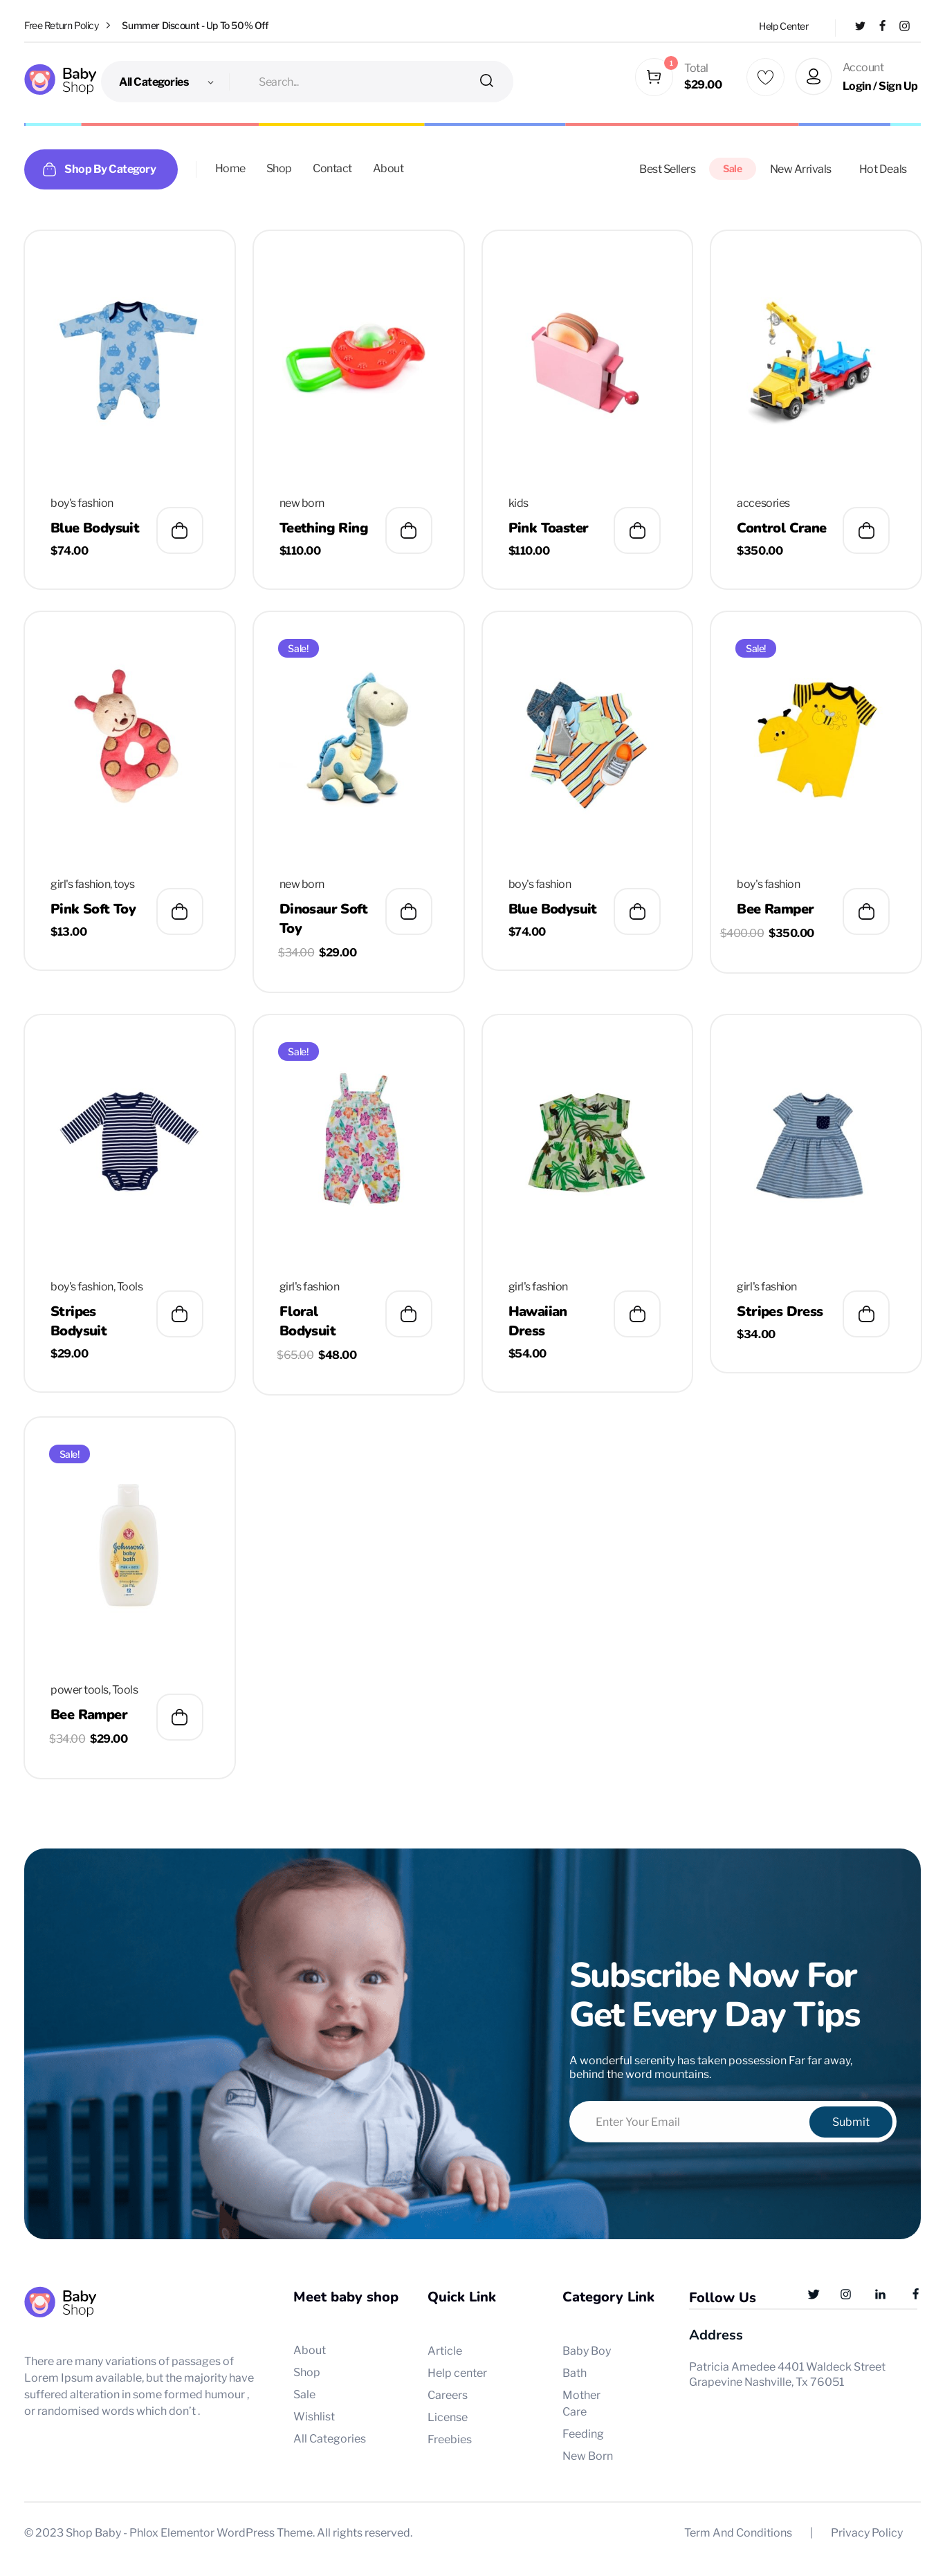Add Hawaiian Dress to cart
945x2576 pixels.
637,1314
